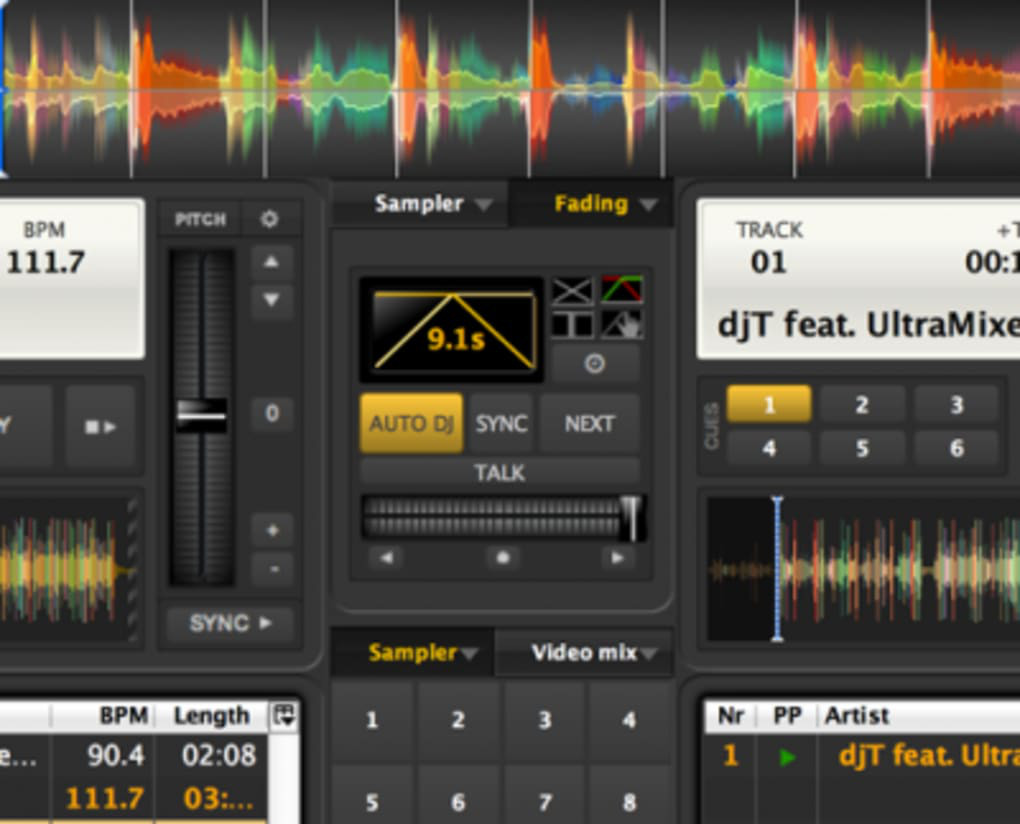Click the circular button under the fade curves
This screenshot has height=824, width=1020.
click(x=595, y=364)
